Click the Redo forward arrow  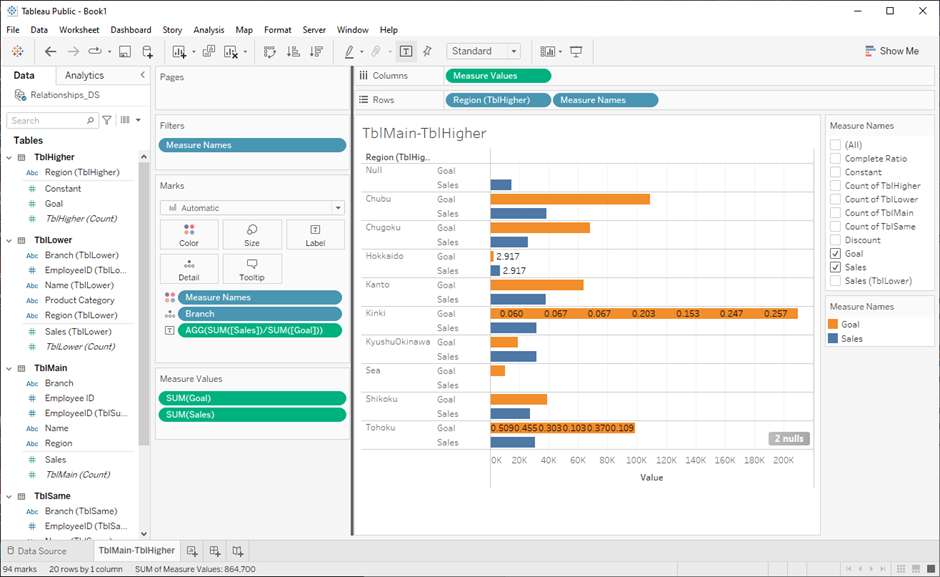click(73, 52)
